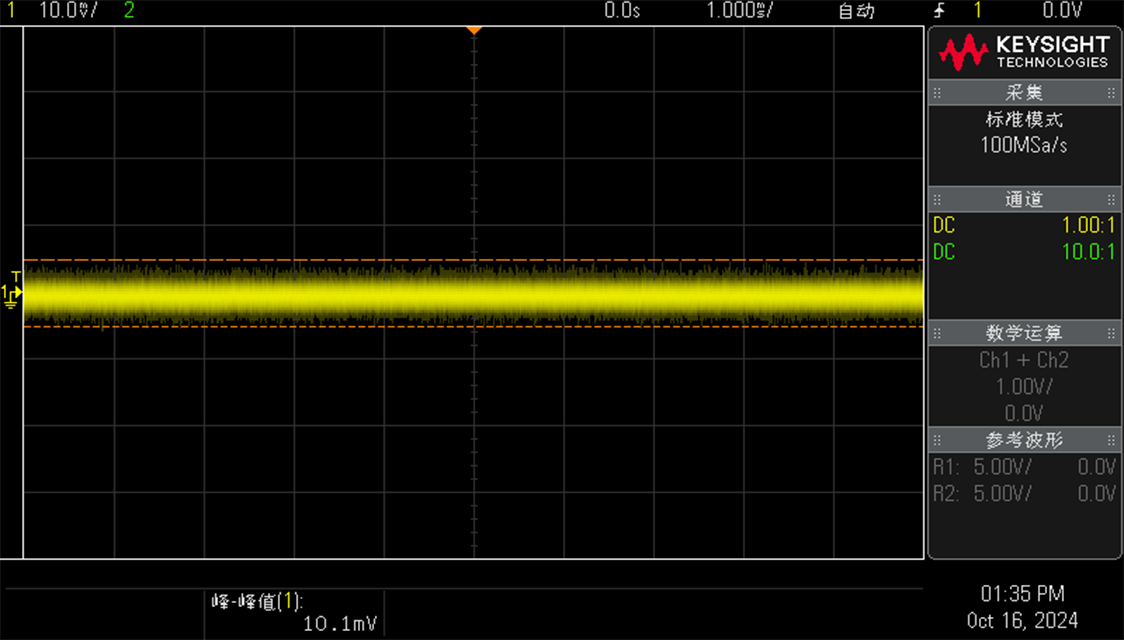This screenshot has width=1124, height=640.
Task: Open the 参考波形 reference waveform header
Action: (x=1024, y=440)
